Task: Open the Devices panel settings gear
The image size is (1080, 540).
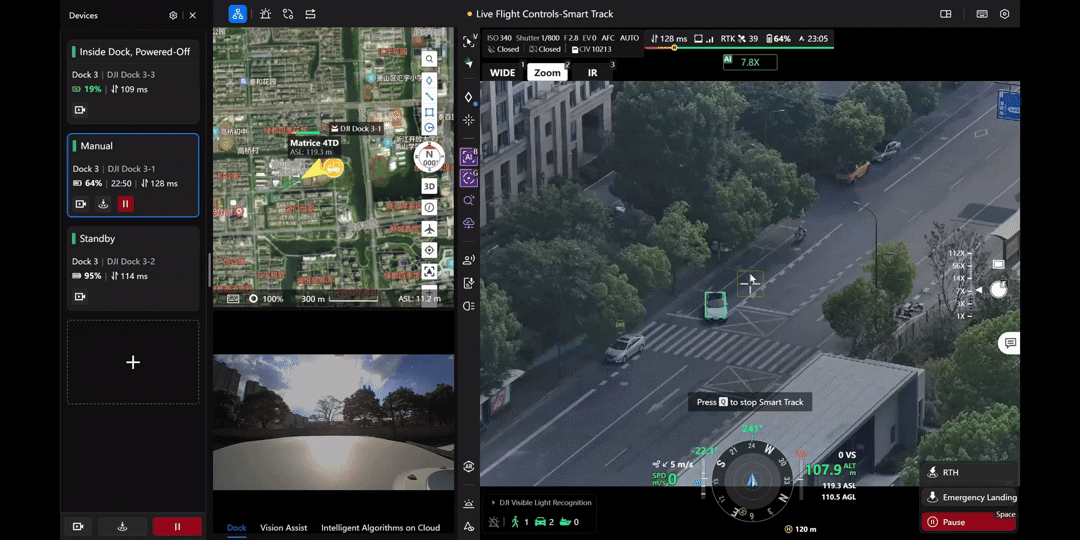Action: pyautogui.click(x=173, y=15)
